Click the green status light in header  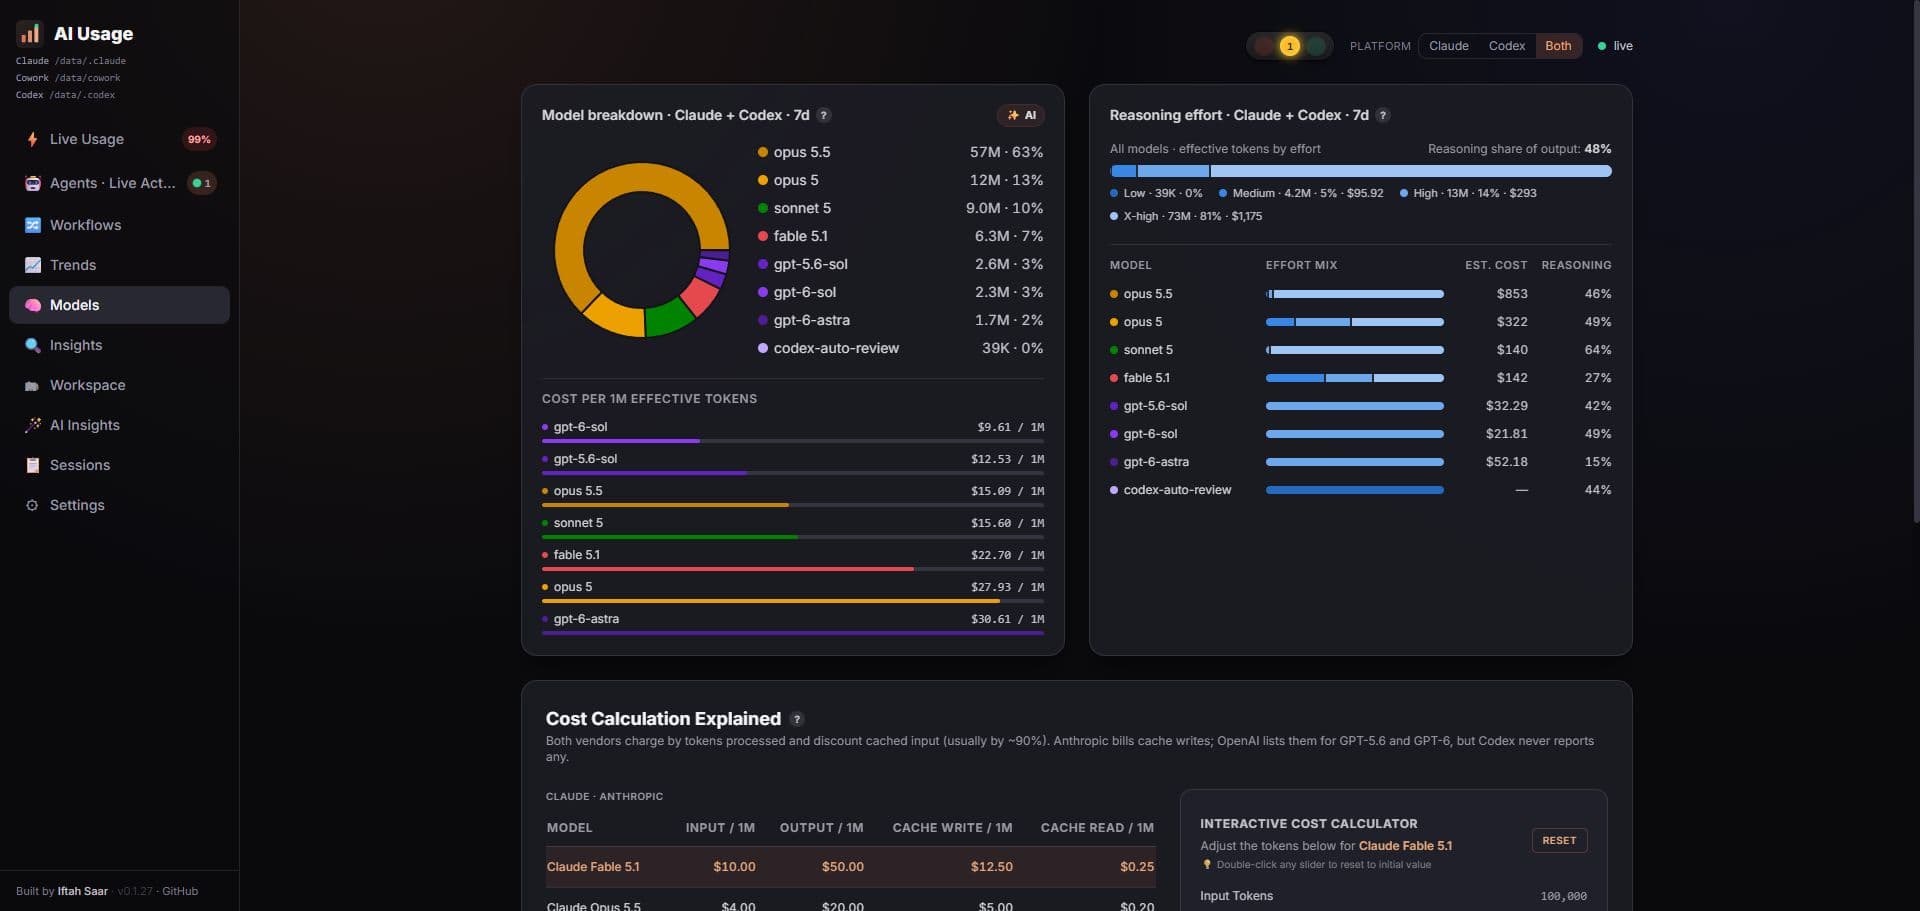pyautogui.click(x=1316, y=46)
